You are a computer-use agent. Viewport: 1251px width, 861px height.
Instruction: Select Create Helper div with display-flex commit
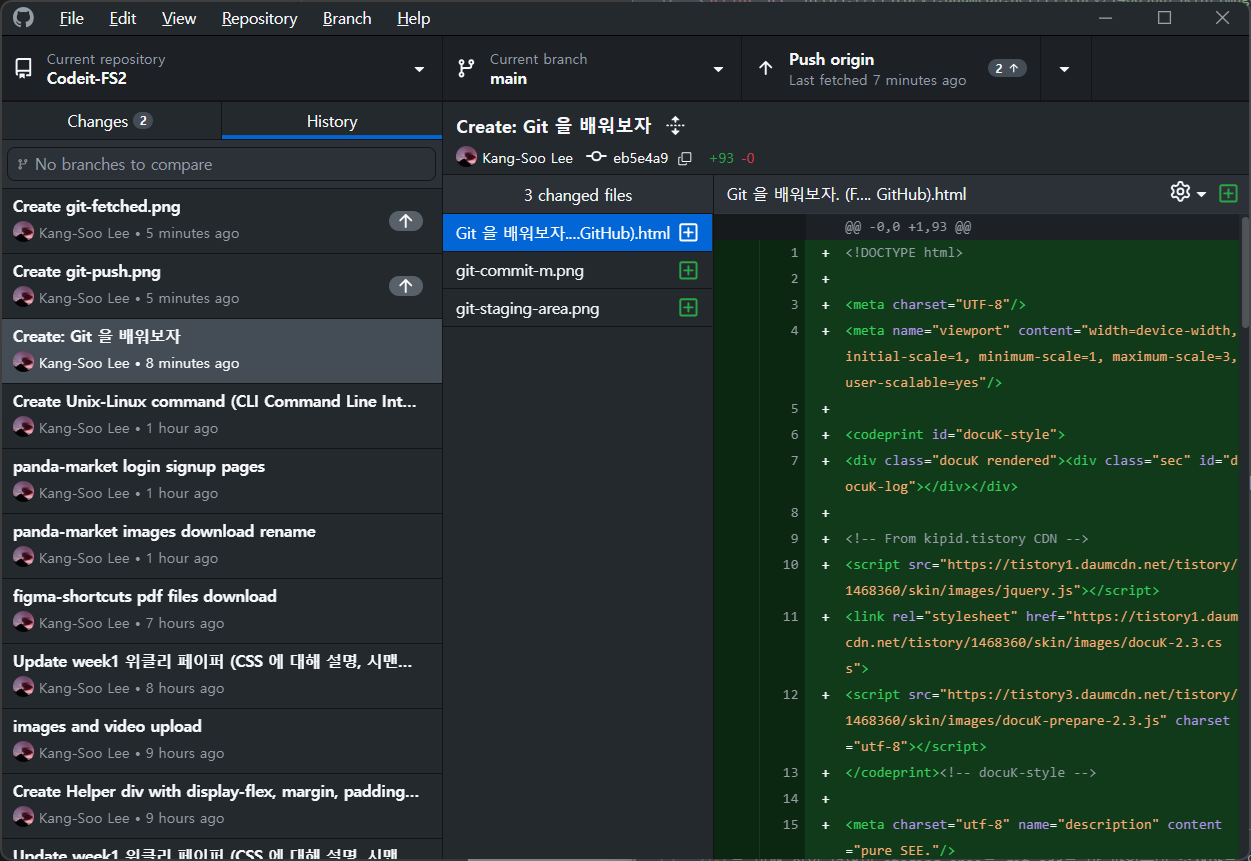point(222,805)
